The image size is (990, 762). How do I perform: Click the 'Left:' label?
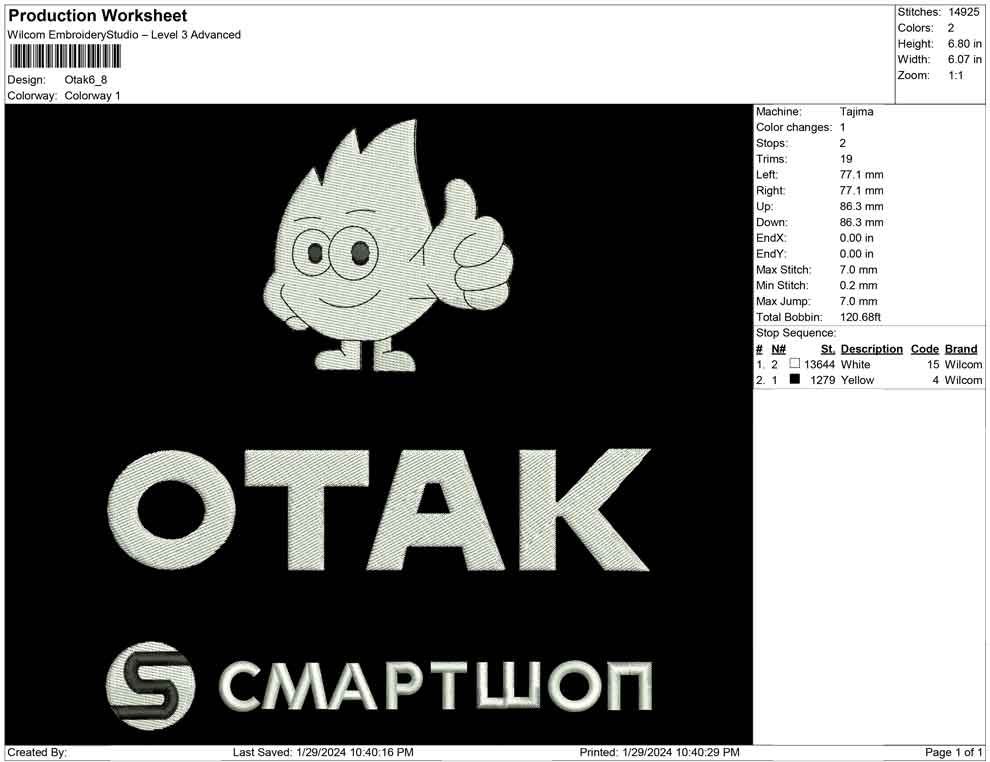(x=767, y=175)
